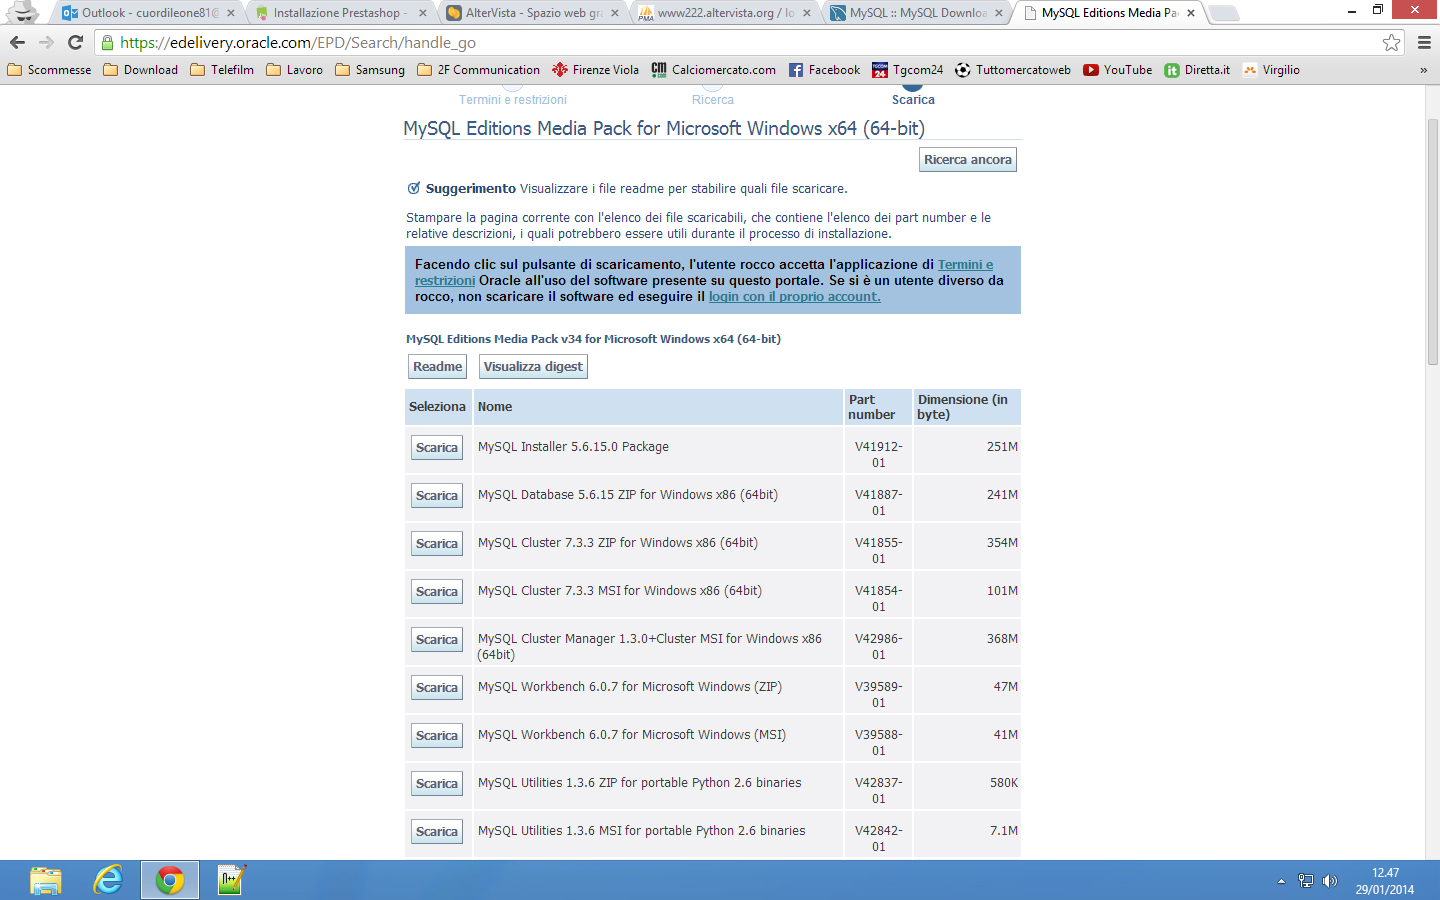The height and width of the screenshot is (900, 1440).
Task: Click Scarica for MySQL Workbench 6.0.7 ZIP
Action: 437,688
